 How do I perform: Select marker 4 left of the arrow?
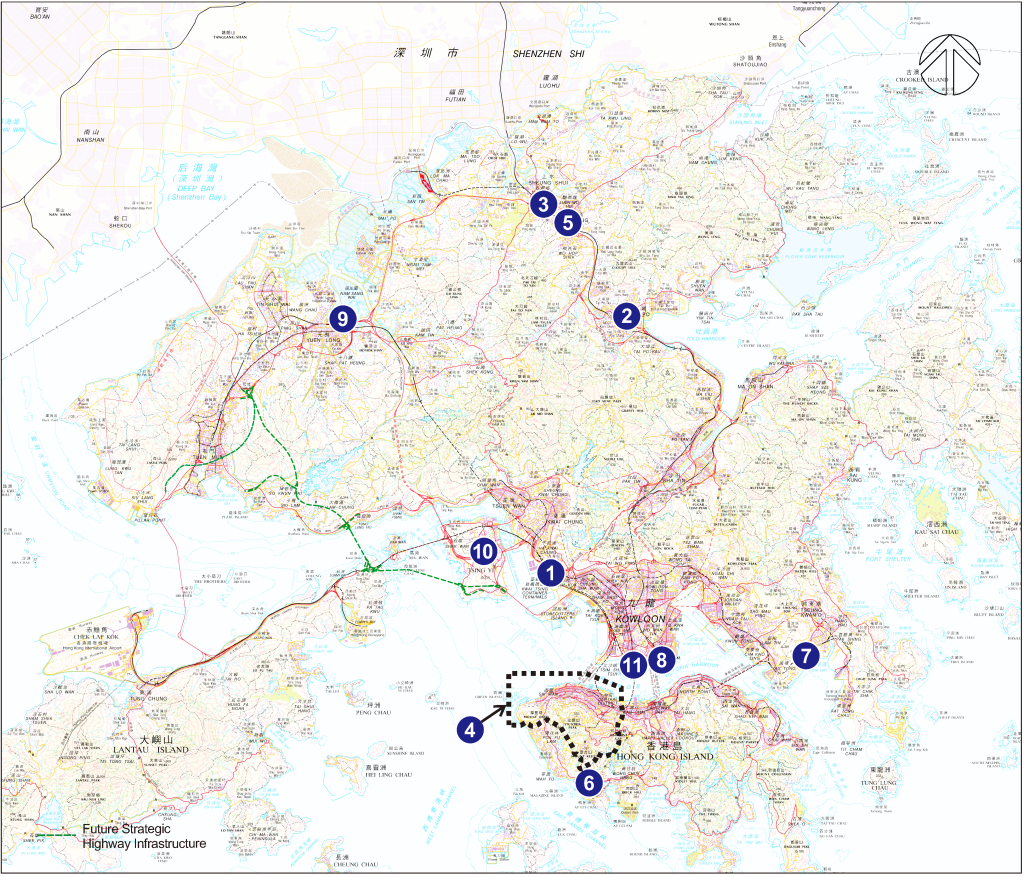click(470, 730)
